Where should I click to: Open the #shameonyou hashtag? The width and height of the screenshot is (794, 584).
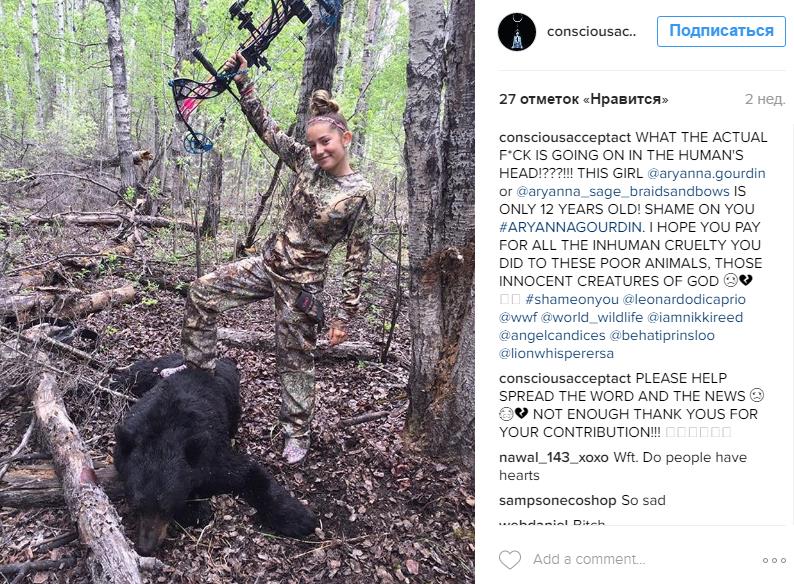point(572,299)
